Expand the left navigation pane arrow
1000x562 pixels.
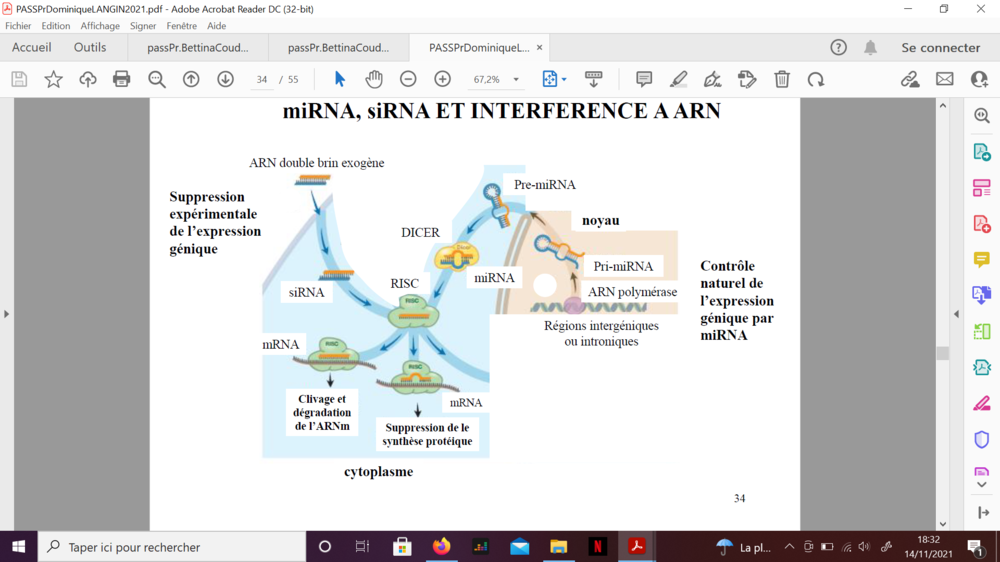tap(6, 314)
